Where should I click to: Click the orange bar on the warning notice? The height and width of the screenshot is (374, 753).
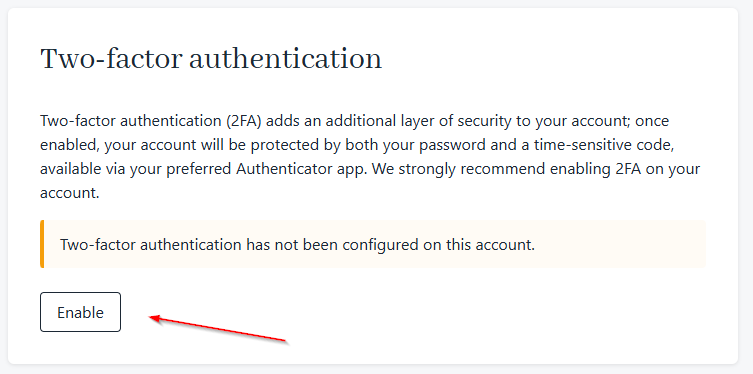tap(42, 244)
